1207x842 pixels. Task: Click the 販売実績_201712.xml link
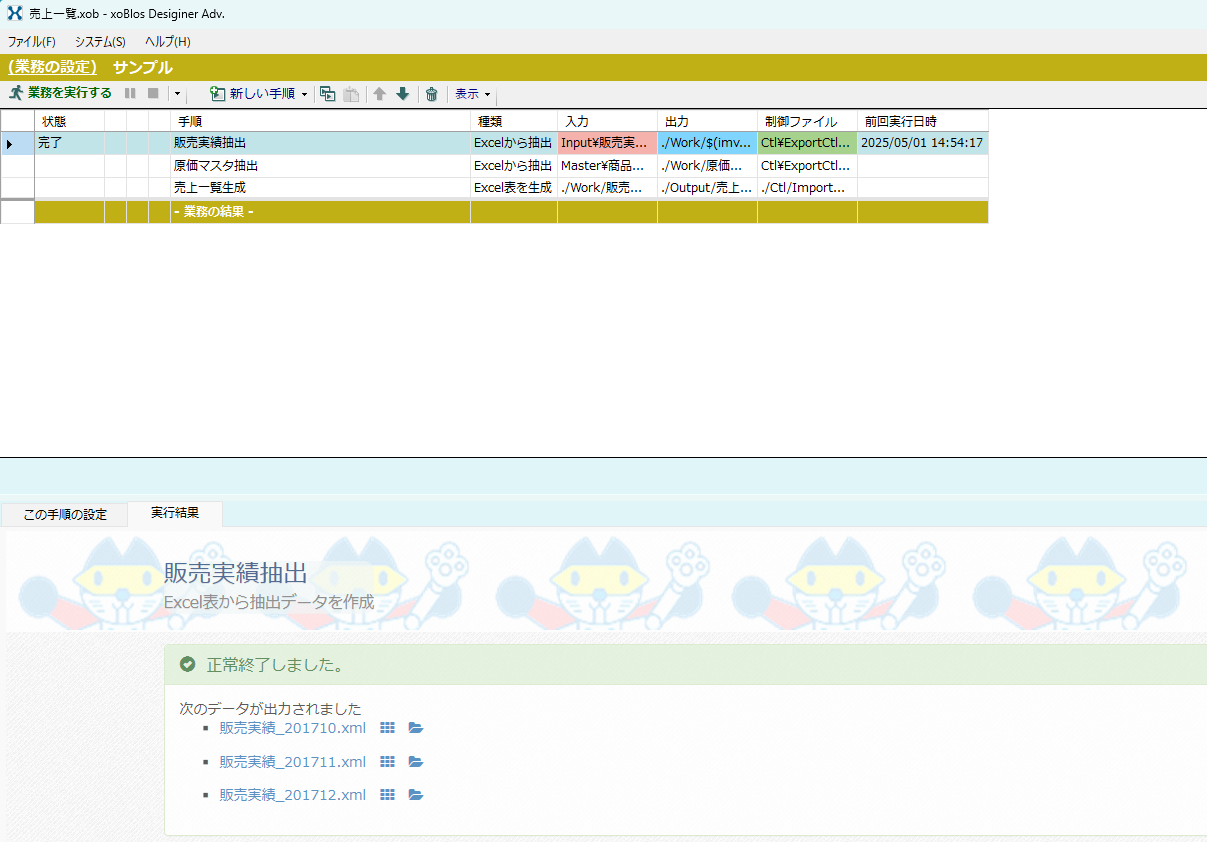coord(292,795)
